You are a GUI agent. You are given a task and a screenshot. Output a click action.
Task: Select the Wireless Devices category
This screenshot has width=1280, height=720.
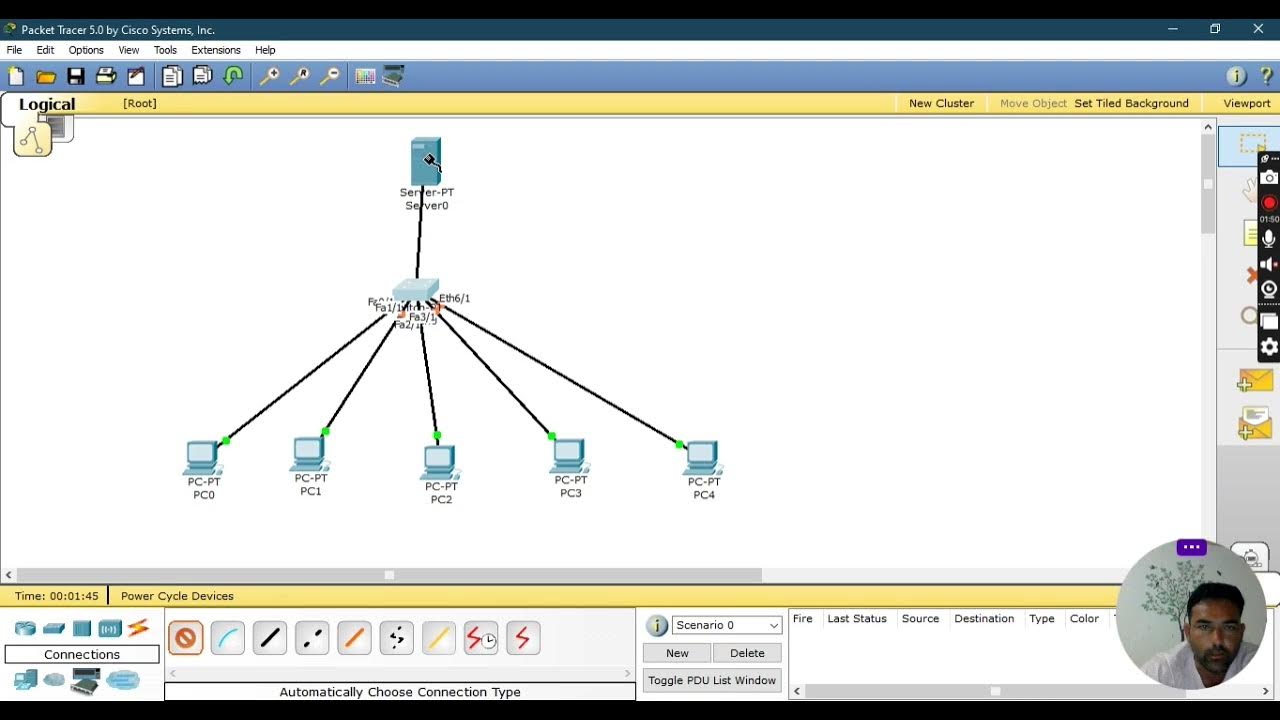pyautogui.click(x=110, y=629)
